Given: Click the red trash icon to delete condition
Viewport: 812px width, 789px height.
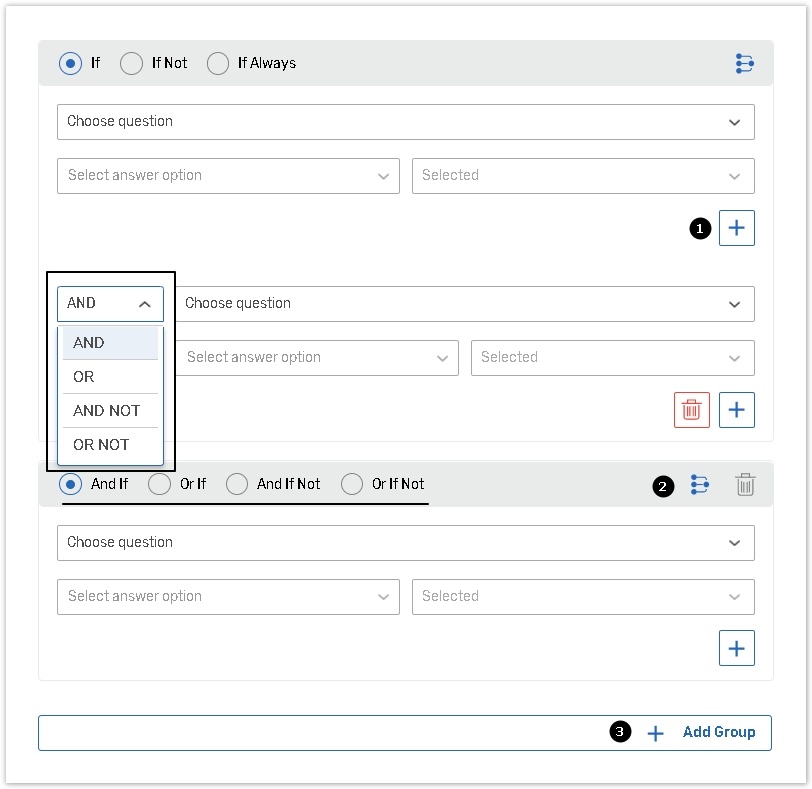Looking at the screenshot, I should [691, 410].
